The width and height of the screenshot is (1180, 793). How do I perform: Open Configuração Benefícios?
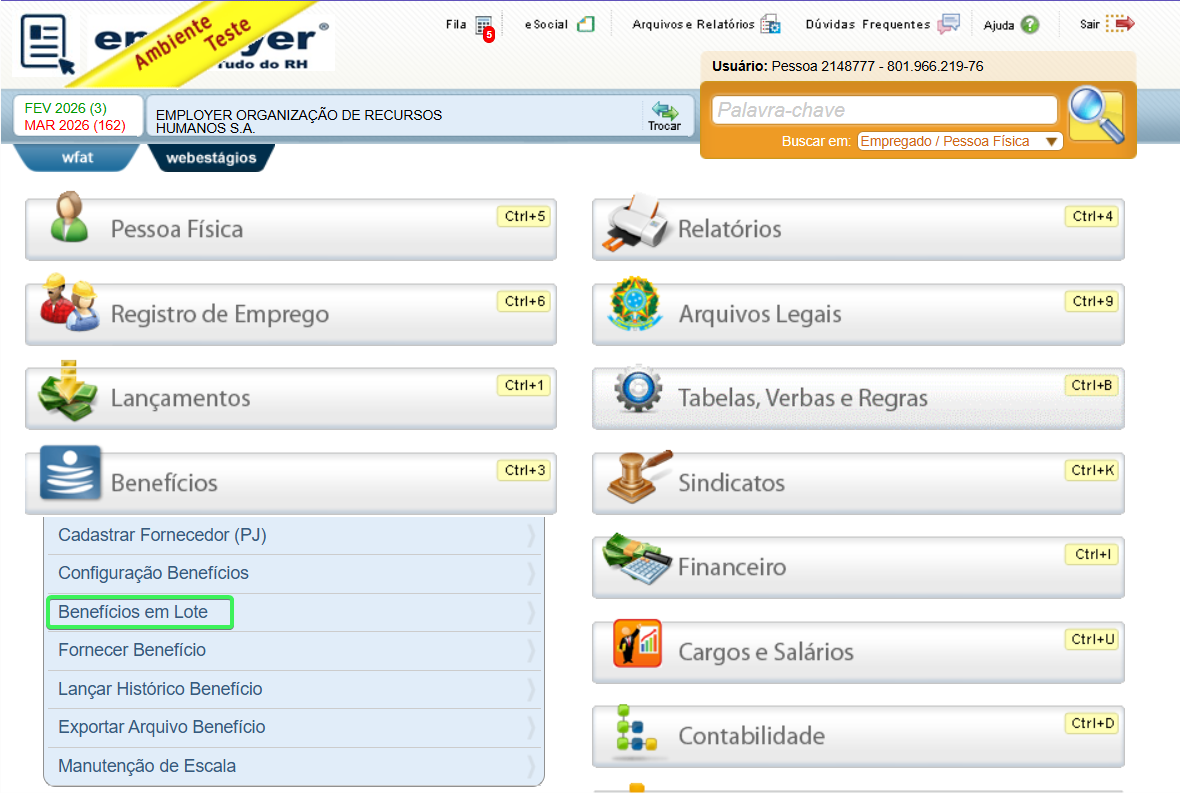pos(294,573)
